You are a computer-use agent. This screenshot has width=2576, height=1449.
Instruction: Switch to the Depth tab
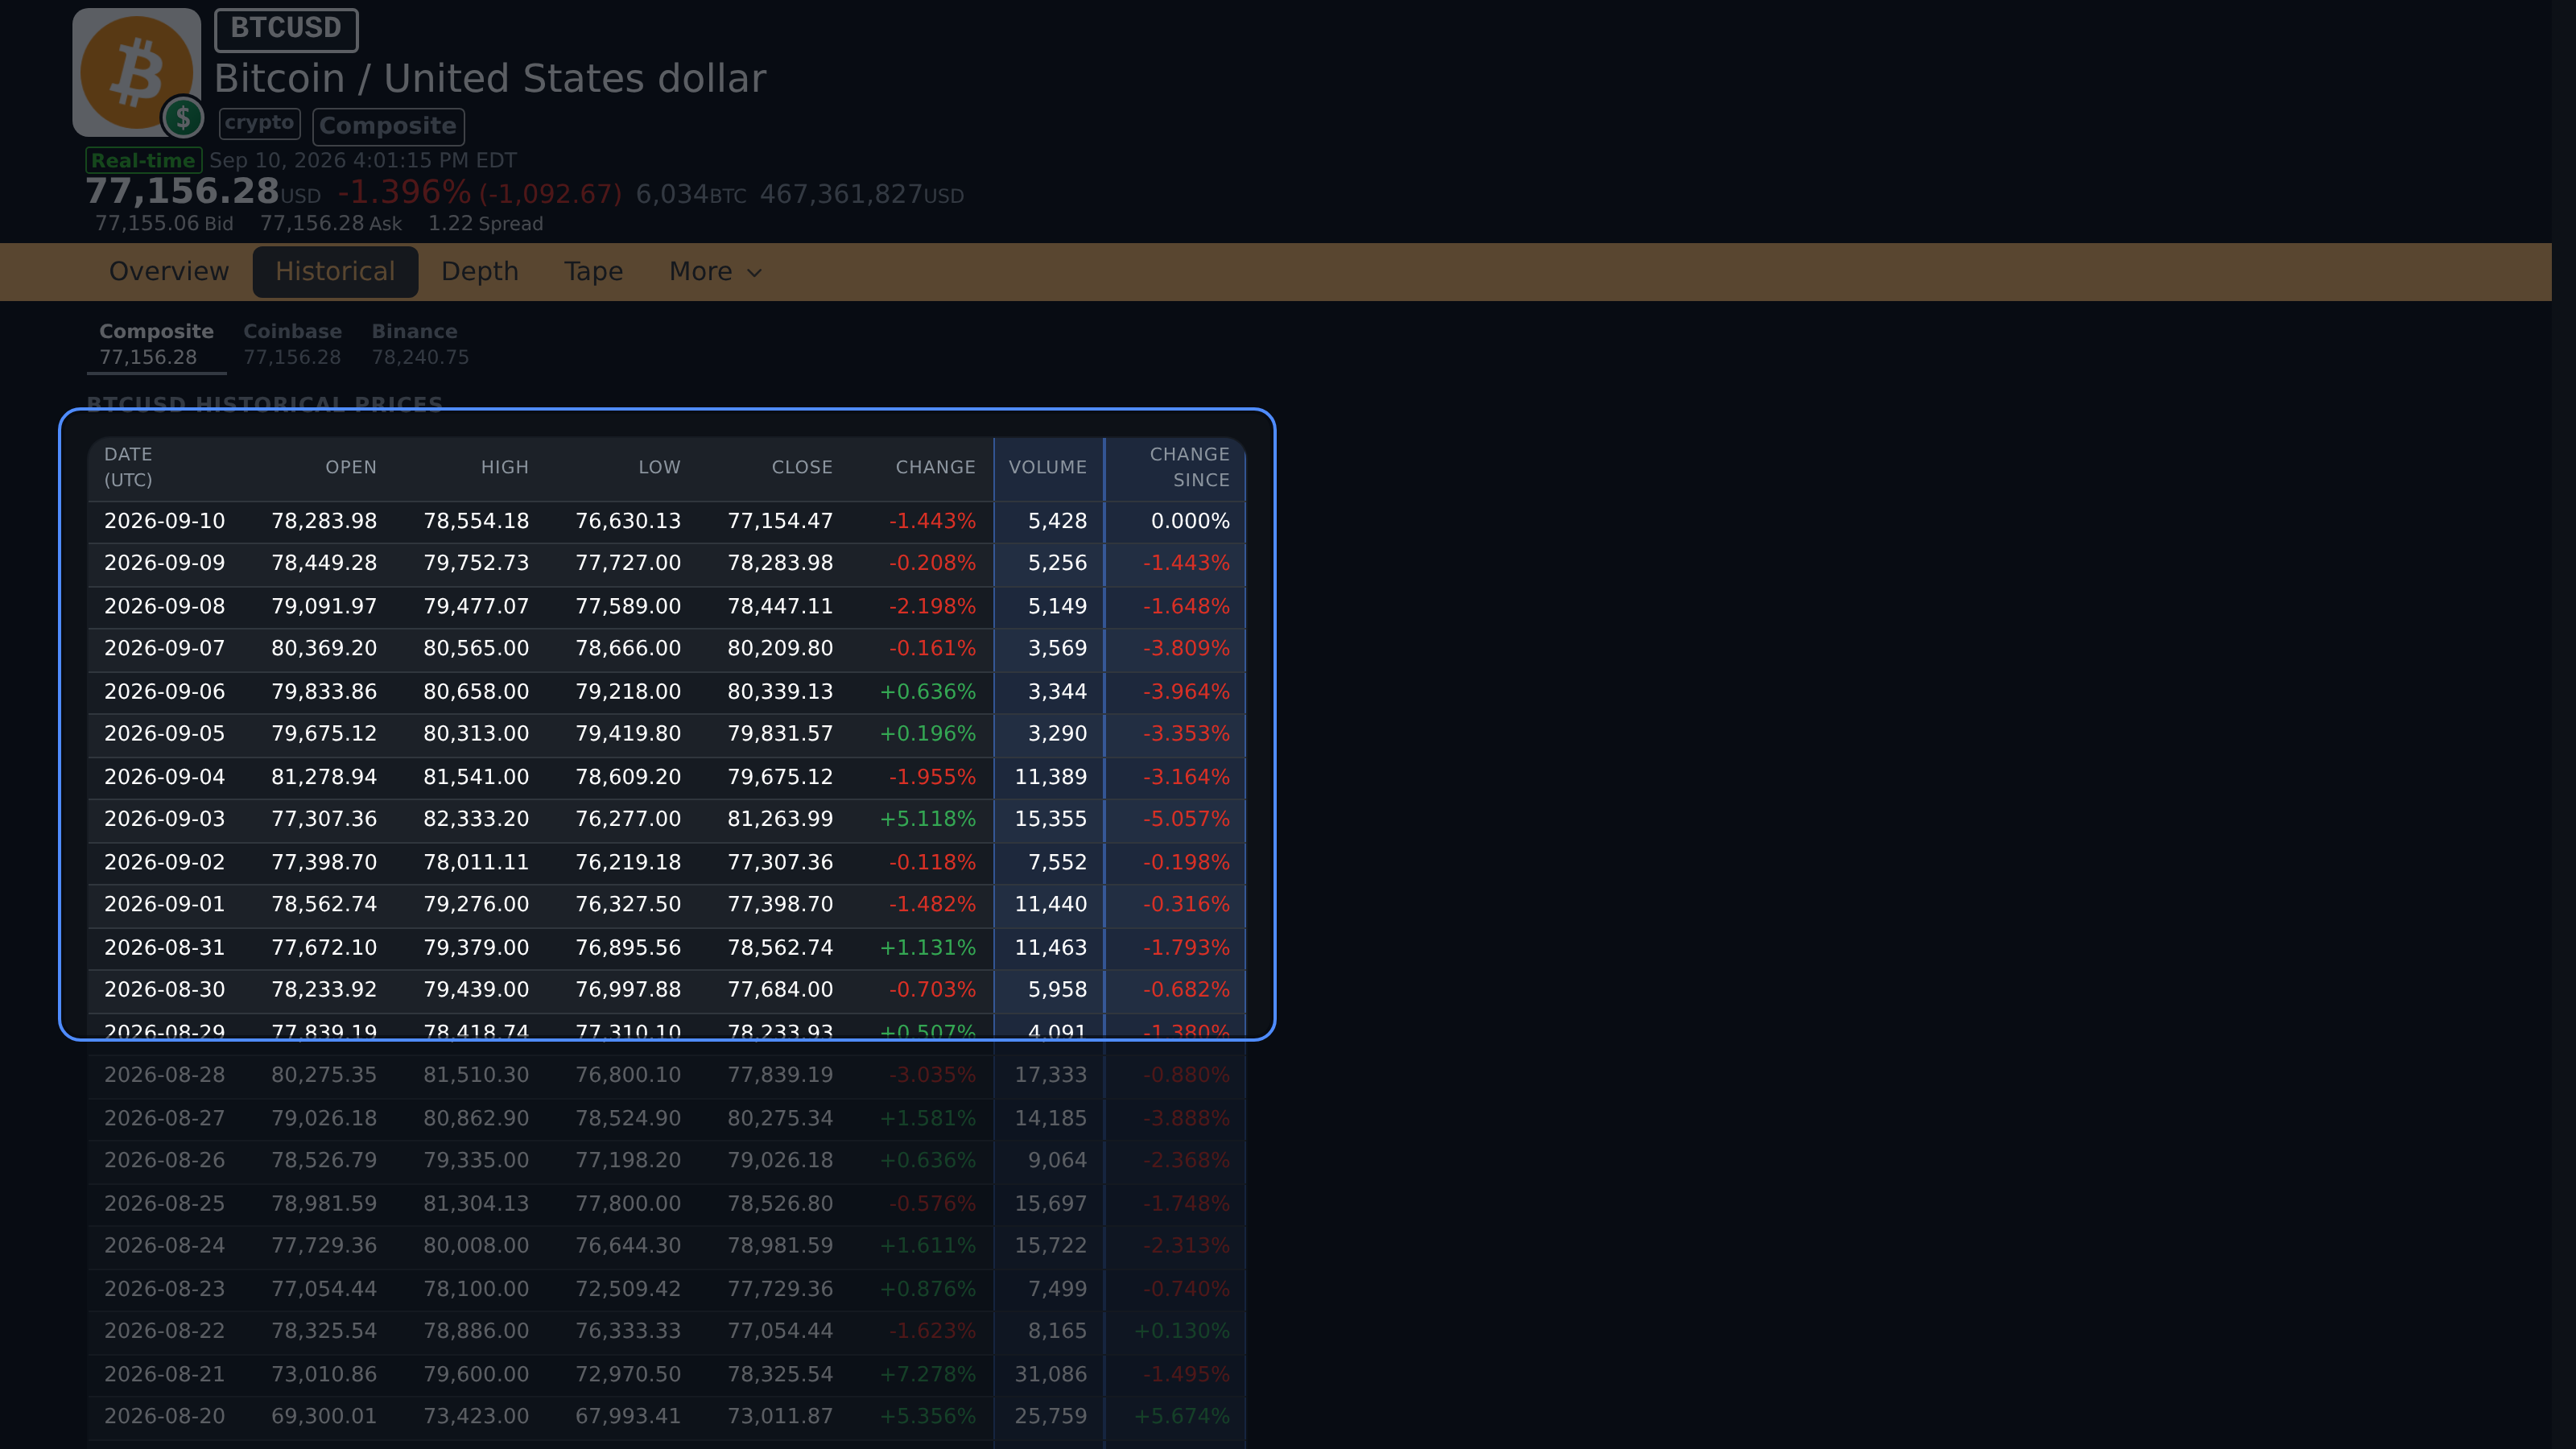480,272
